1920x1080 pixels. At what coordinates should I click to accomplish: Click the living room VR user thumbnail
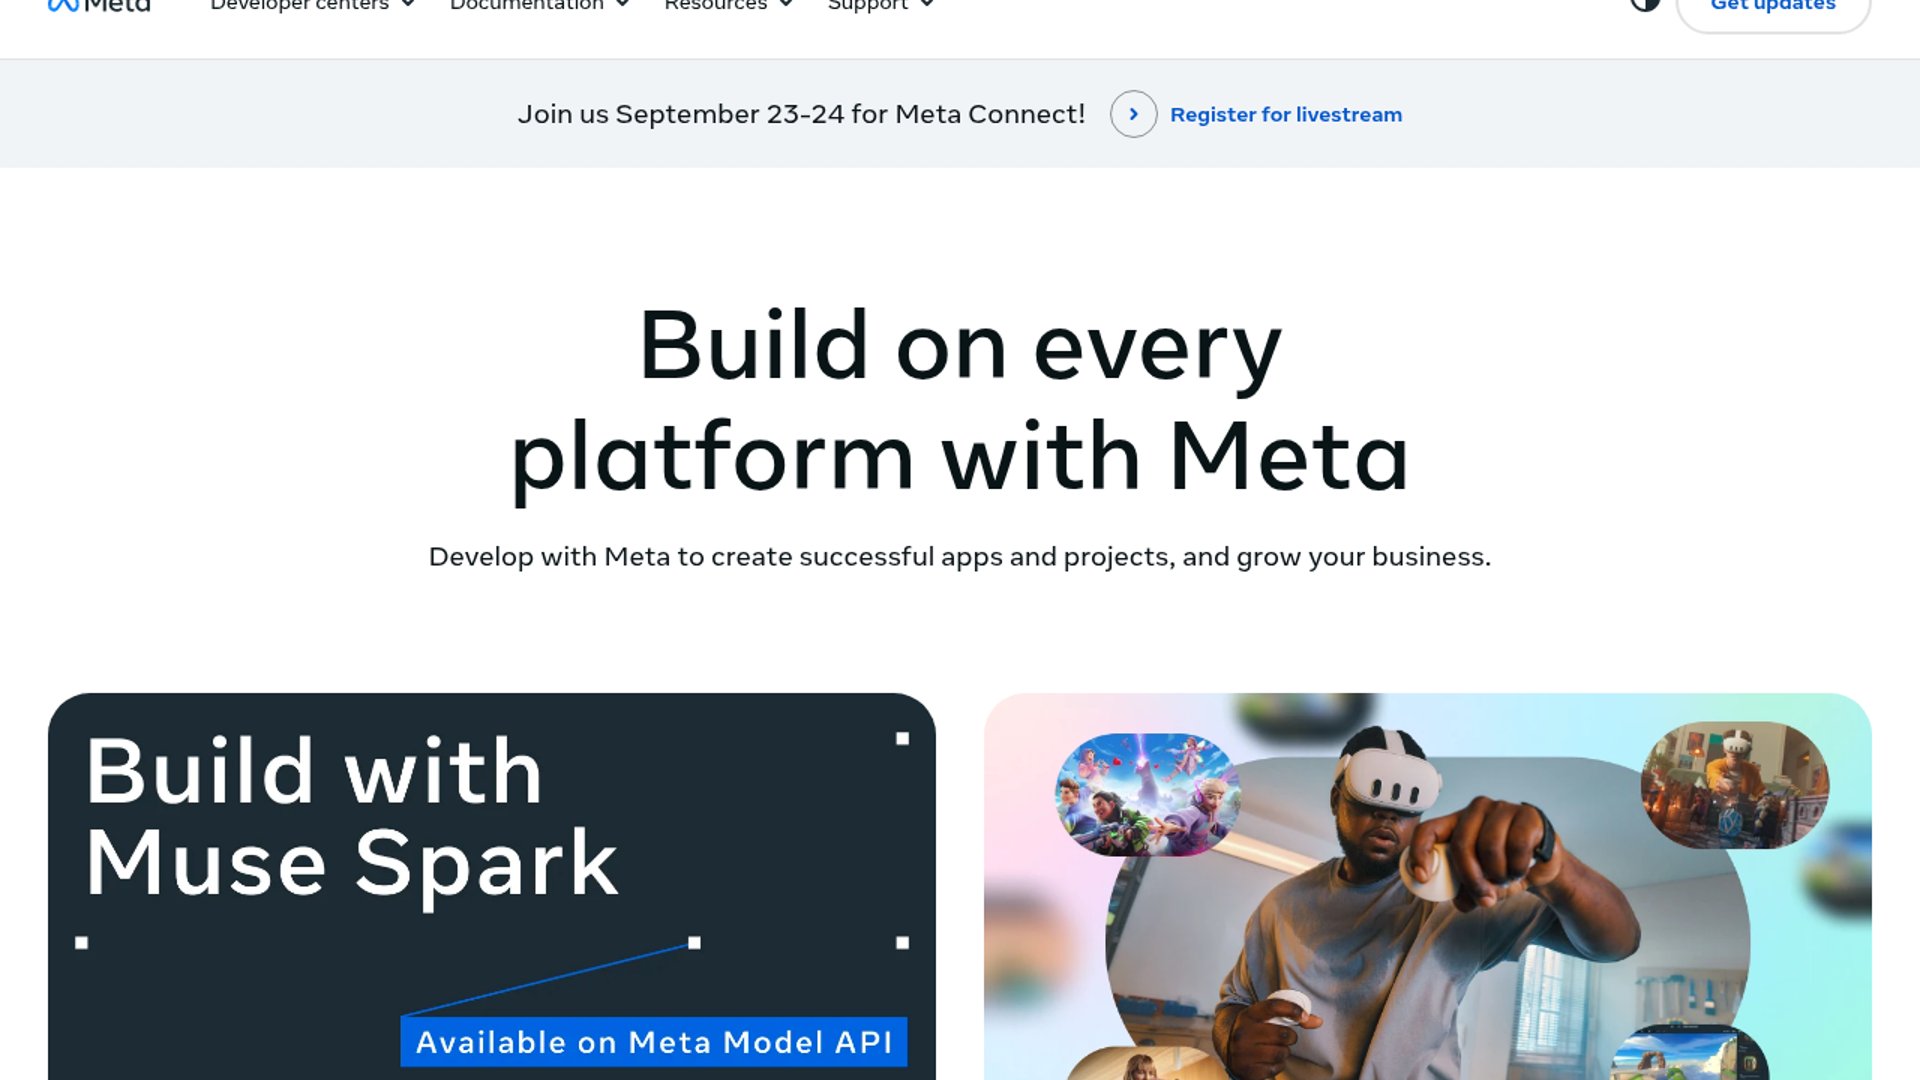pyautogui.click(x=1735, y=785)
